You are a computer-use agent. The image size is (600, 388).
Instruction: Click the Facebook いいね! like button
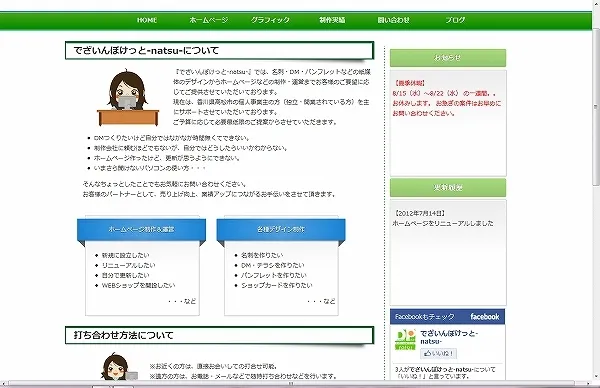(439, 354)
